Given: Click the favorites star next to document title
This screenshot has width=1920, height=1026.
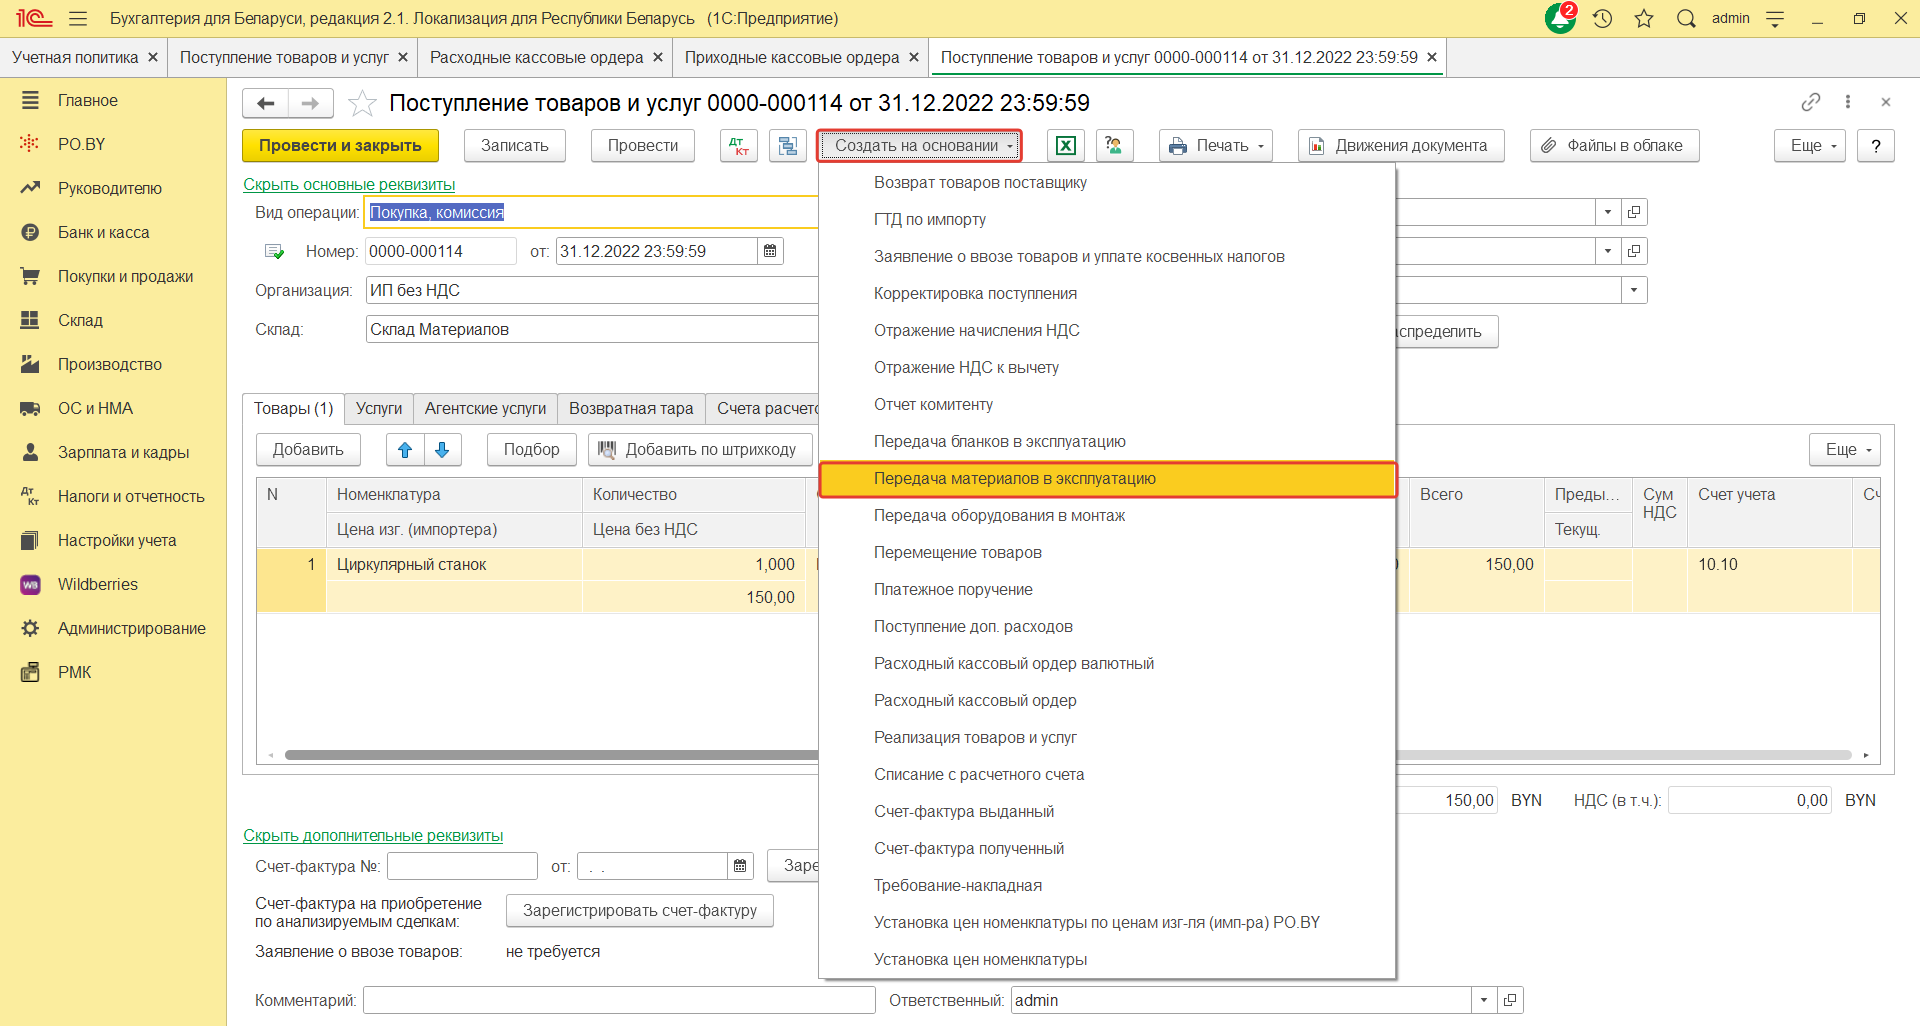Looking at the screenshot, I should [x=362, y=103].
